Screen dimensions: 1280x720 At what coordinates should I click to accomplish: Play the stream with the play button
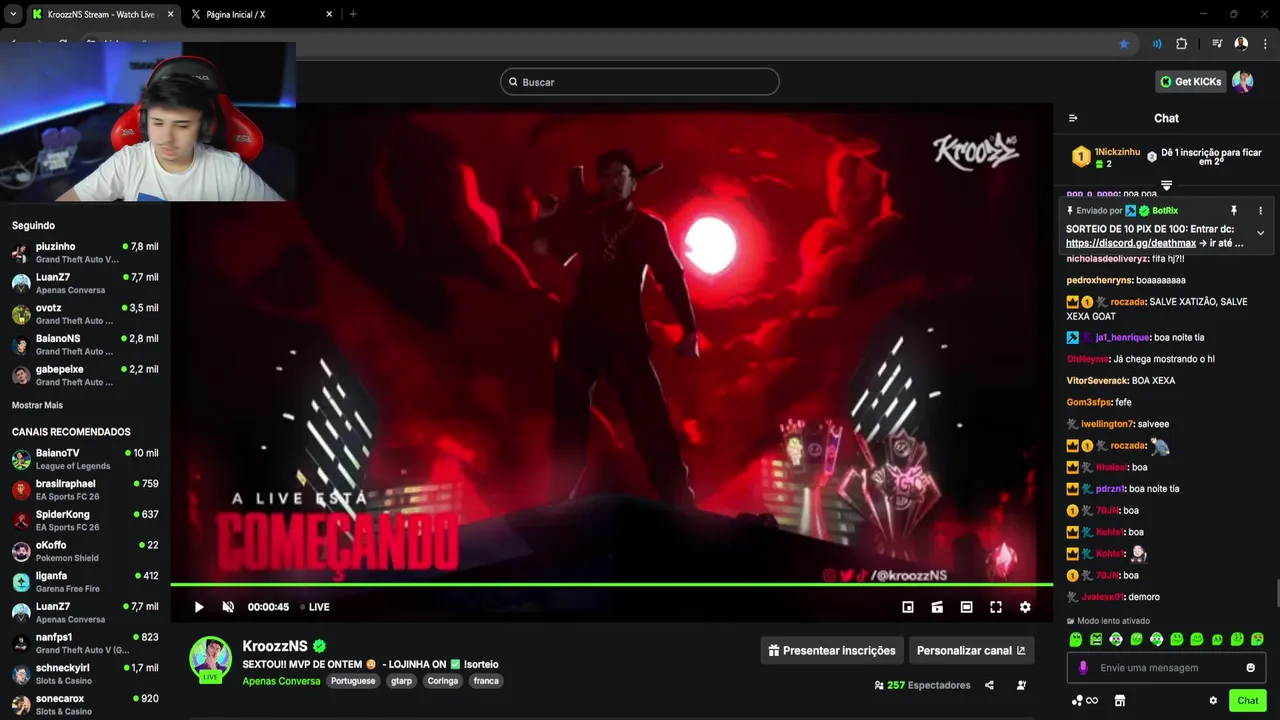(x=199, y=607)
